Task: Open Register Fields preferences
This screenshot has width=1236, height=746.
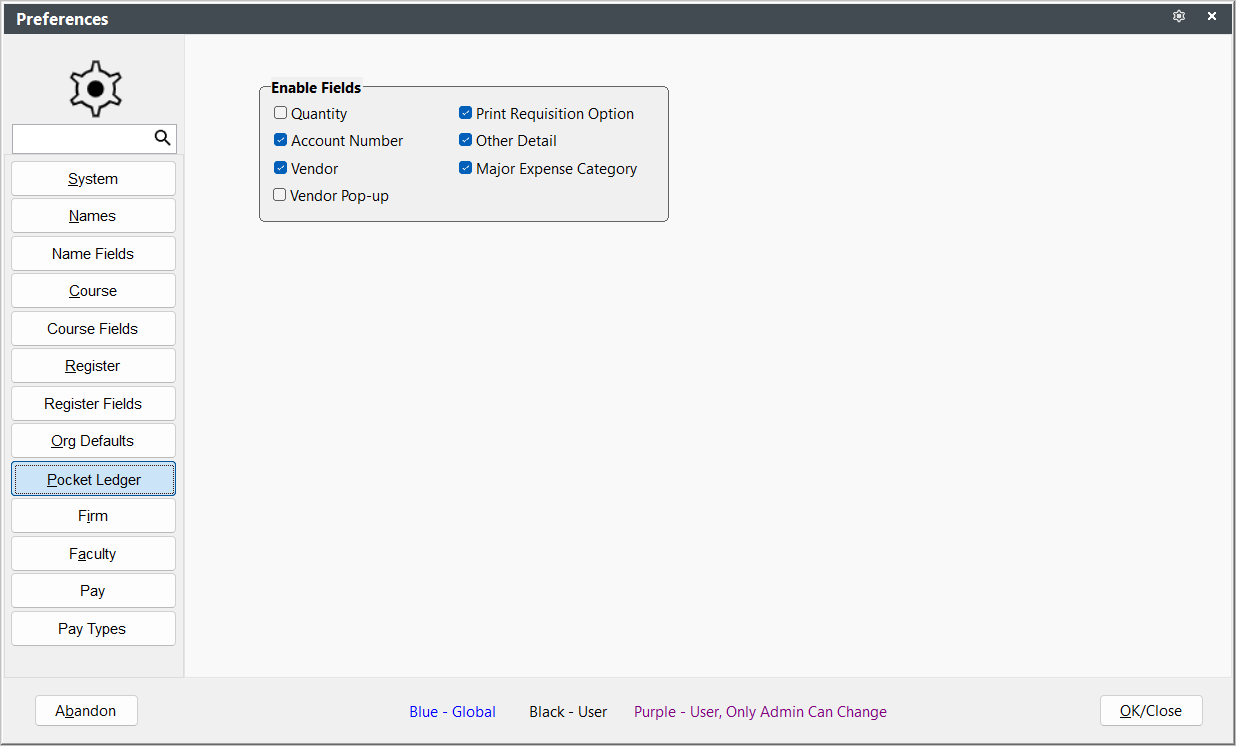Action: [x=93, y=404]
